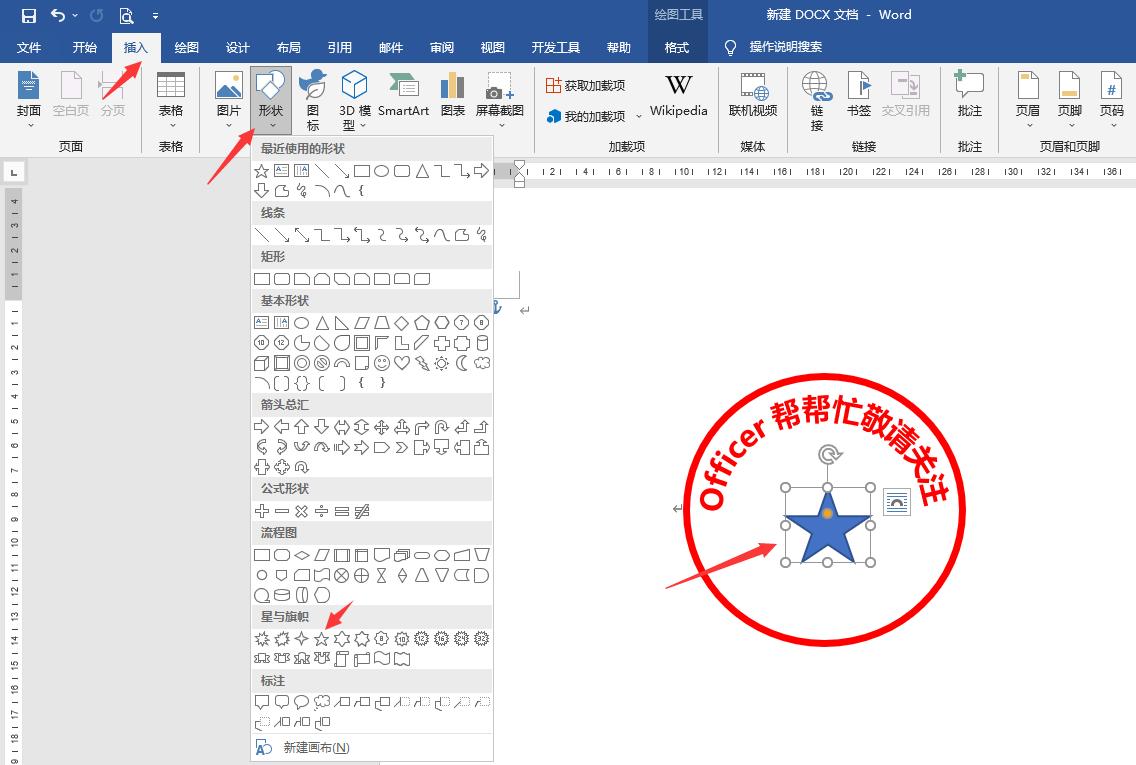Click the 屏幕截图 screenshot tool
Image resolution: width=1136 pixels, height=765 pixels.
[x=501, y=95]
